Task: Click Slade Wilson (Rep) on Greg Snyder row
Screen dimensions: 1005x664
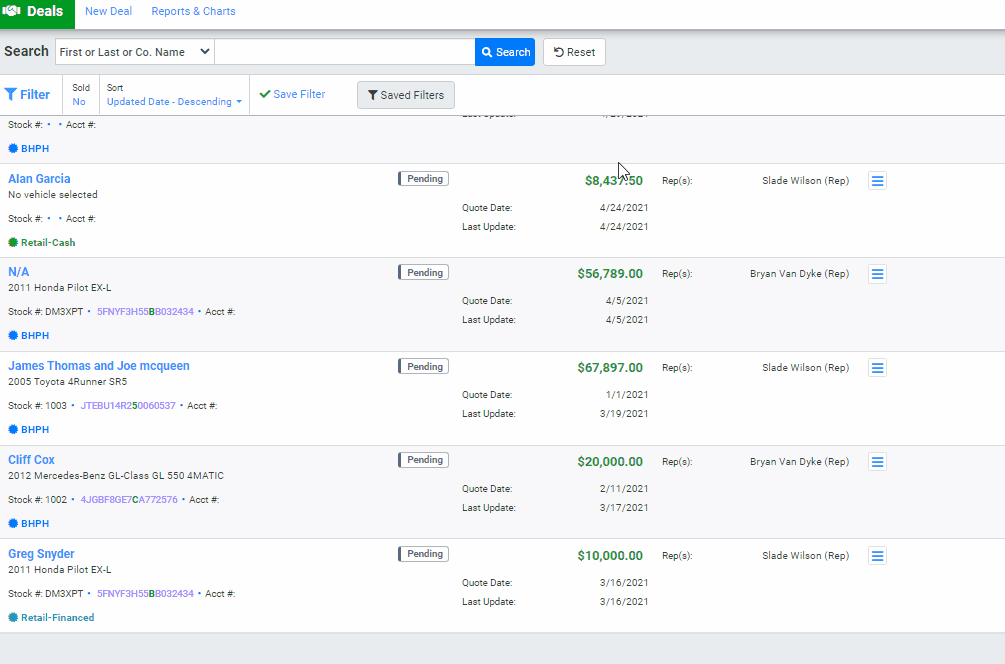Action: coord(806,556)
